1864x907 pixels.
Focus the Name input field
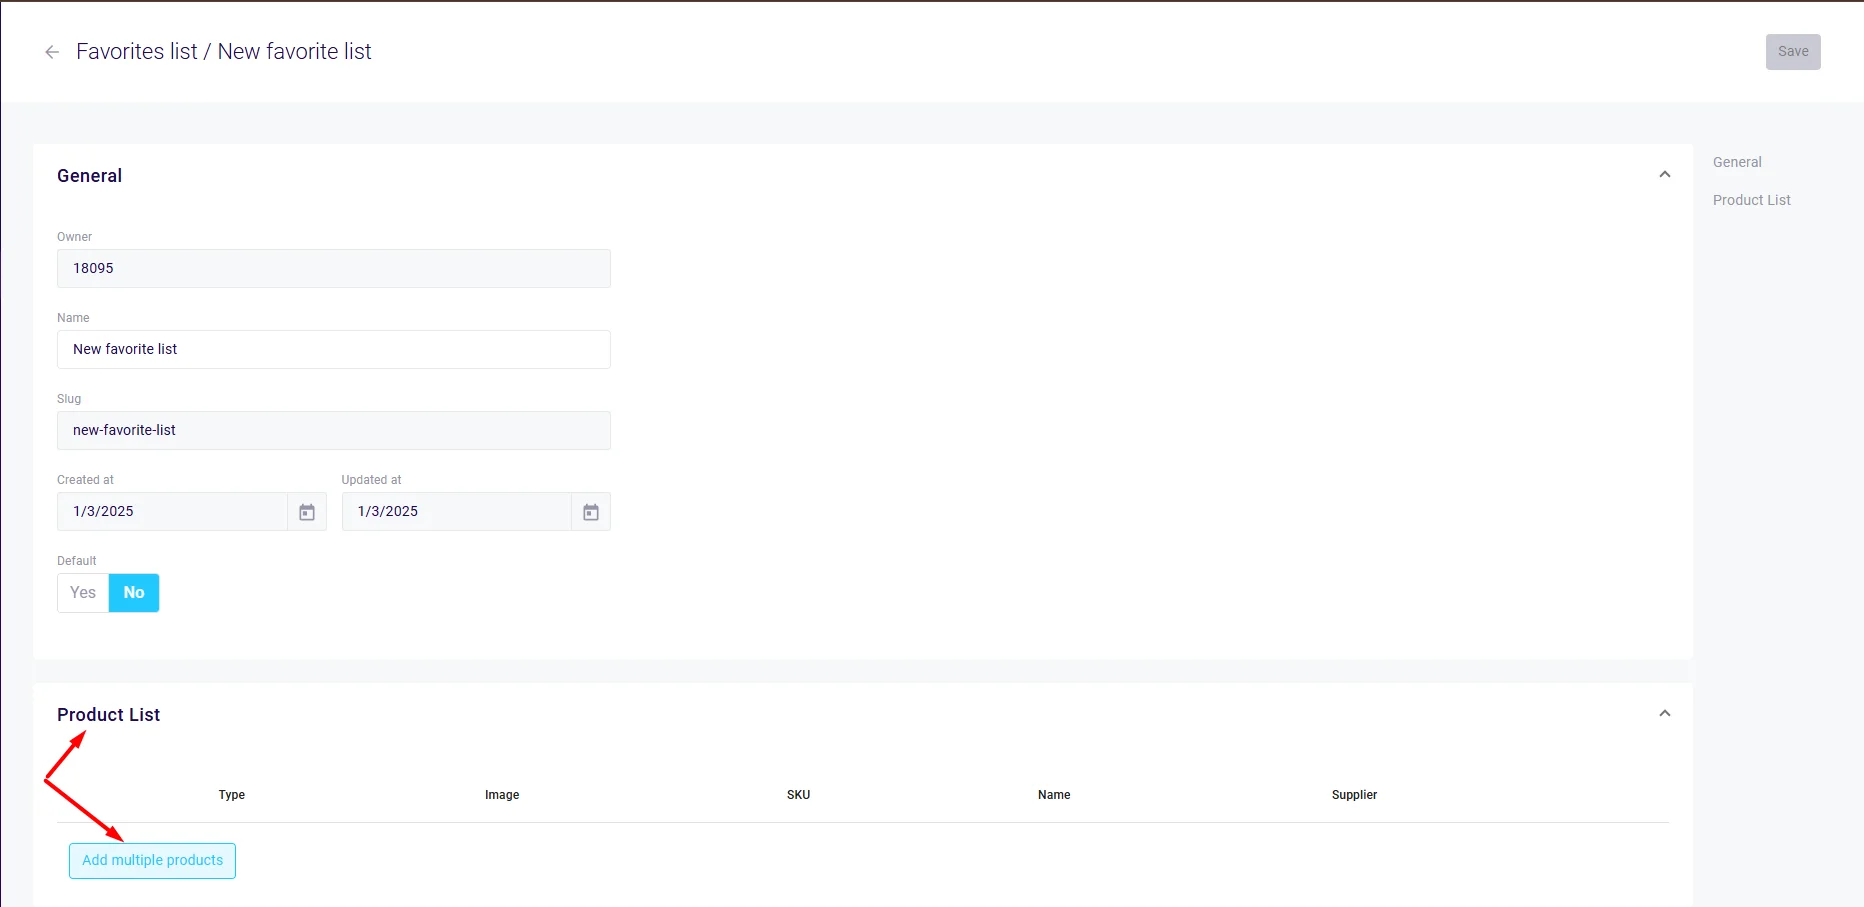click(x=334, y=350)
